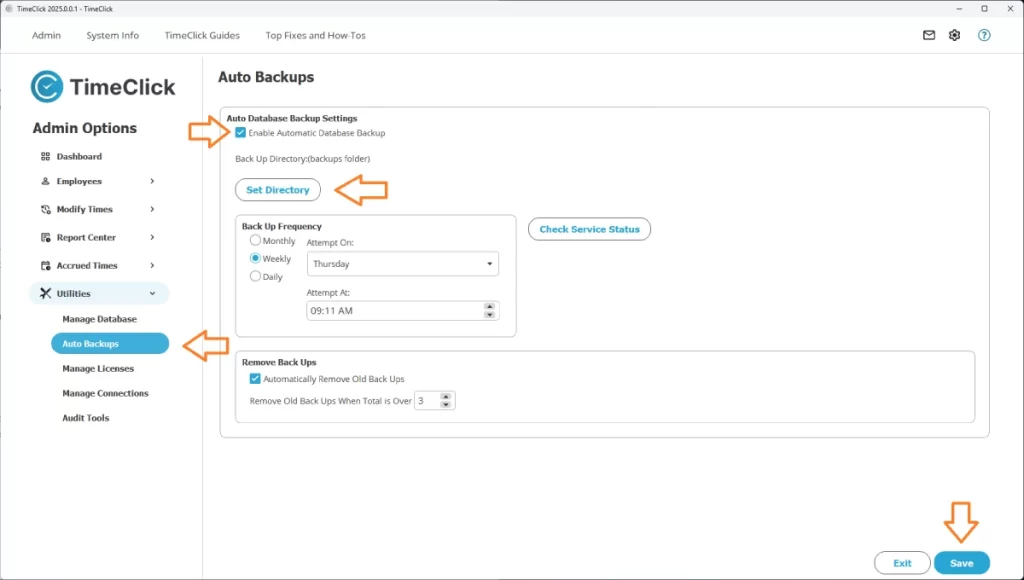Viewport: 1024px width, 580px height.
Task: Click the Set Directory button
Action: pyautogui.click(x=277, y=189)
